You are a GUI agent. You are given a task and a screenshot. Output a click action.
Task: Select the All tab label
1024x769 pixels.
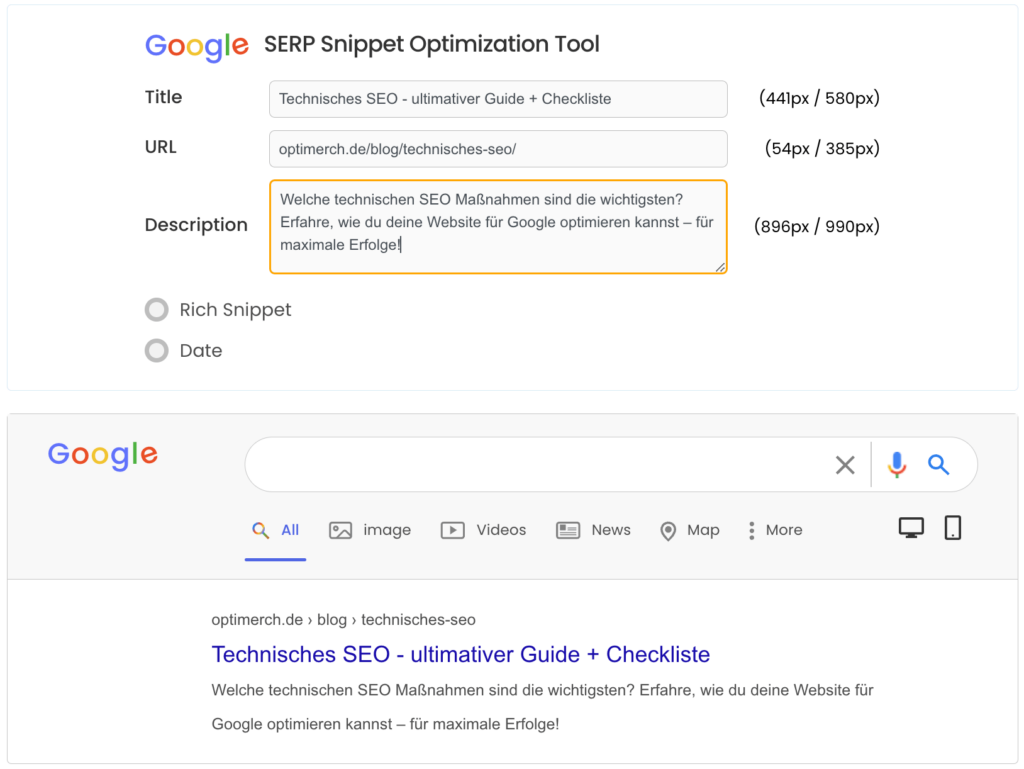point(290,530)
